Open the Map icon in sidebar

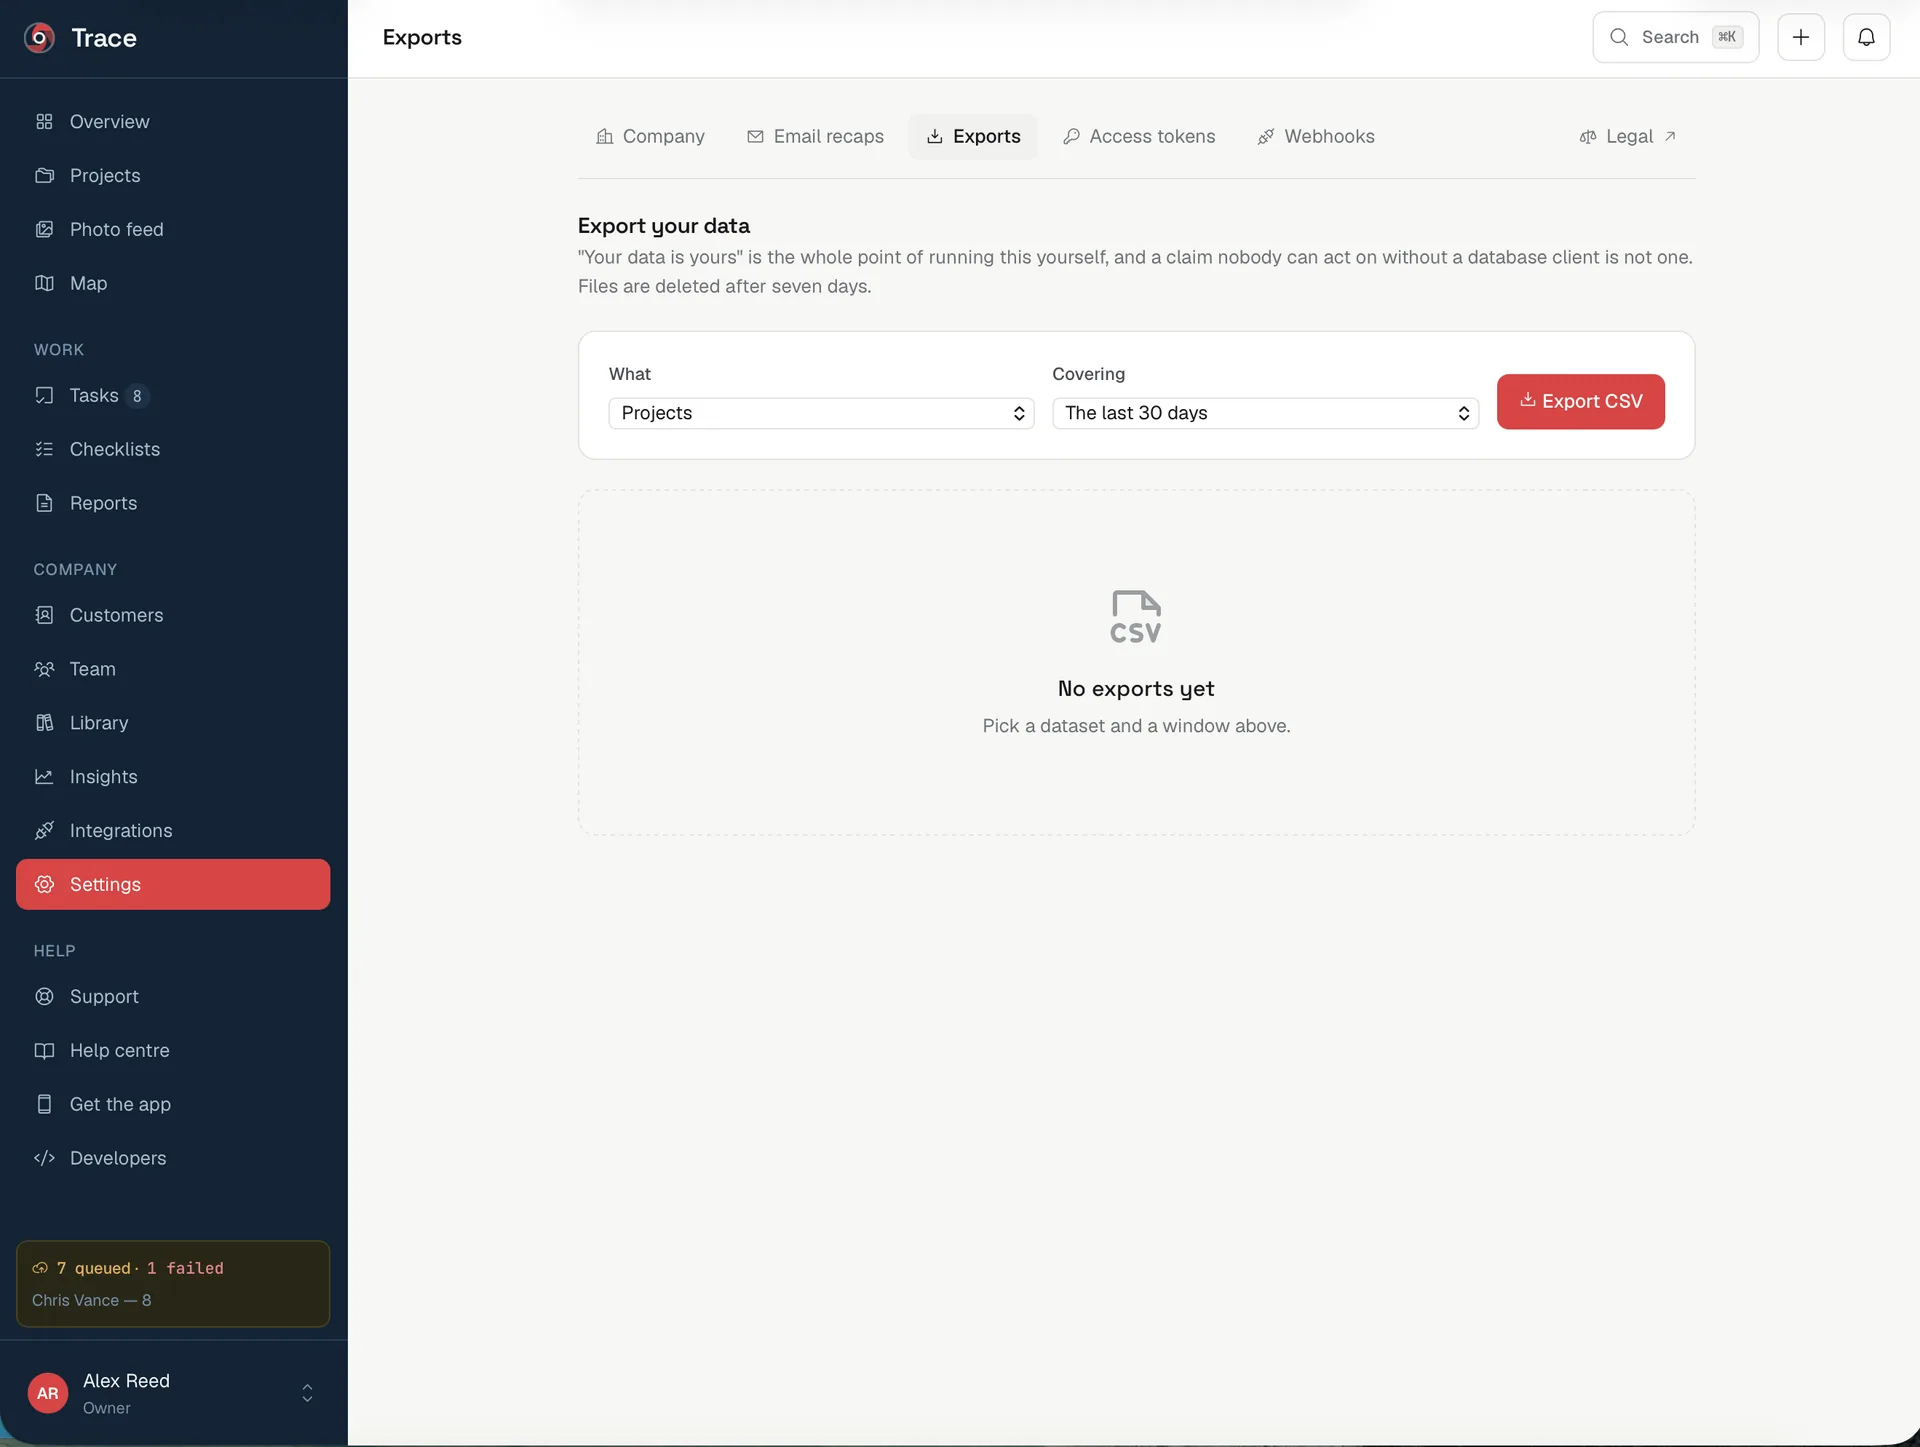click(44, 284)
